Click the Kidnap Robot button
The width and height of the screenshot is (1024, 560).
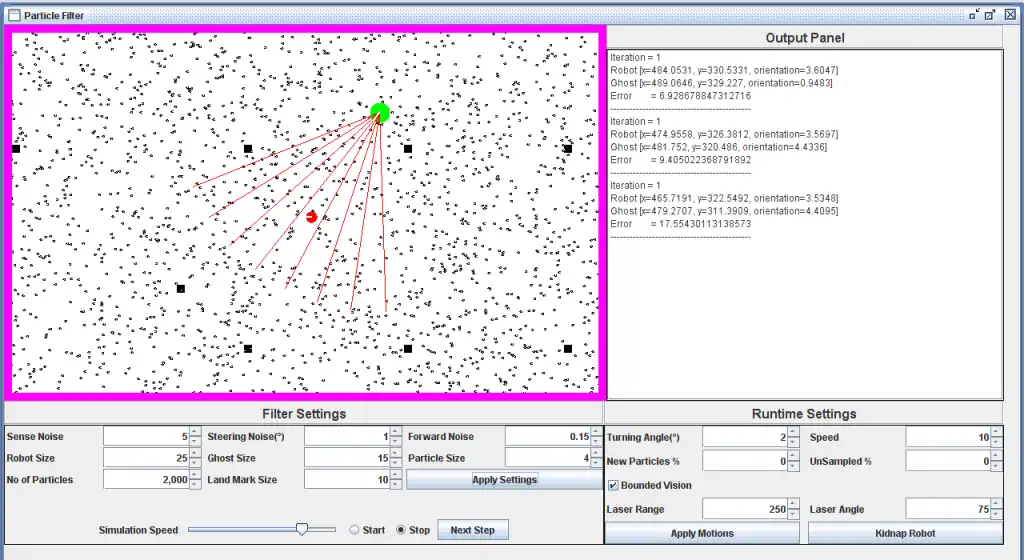[905, 533]
